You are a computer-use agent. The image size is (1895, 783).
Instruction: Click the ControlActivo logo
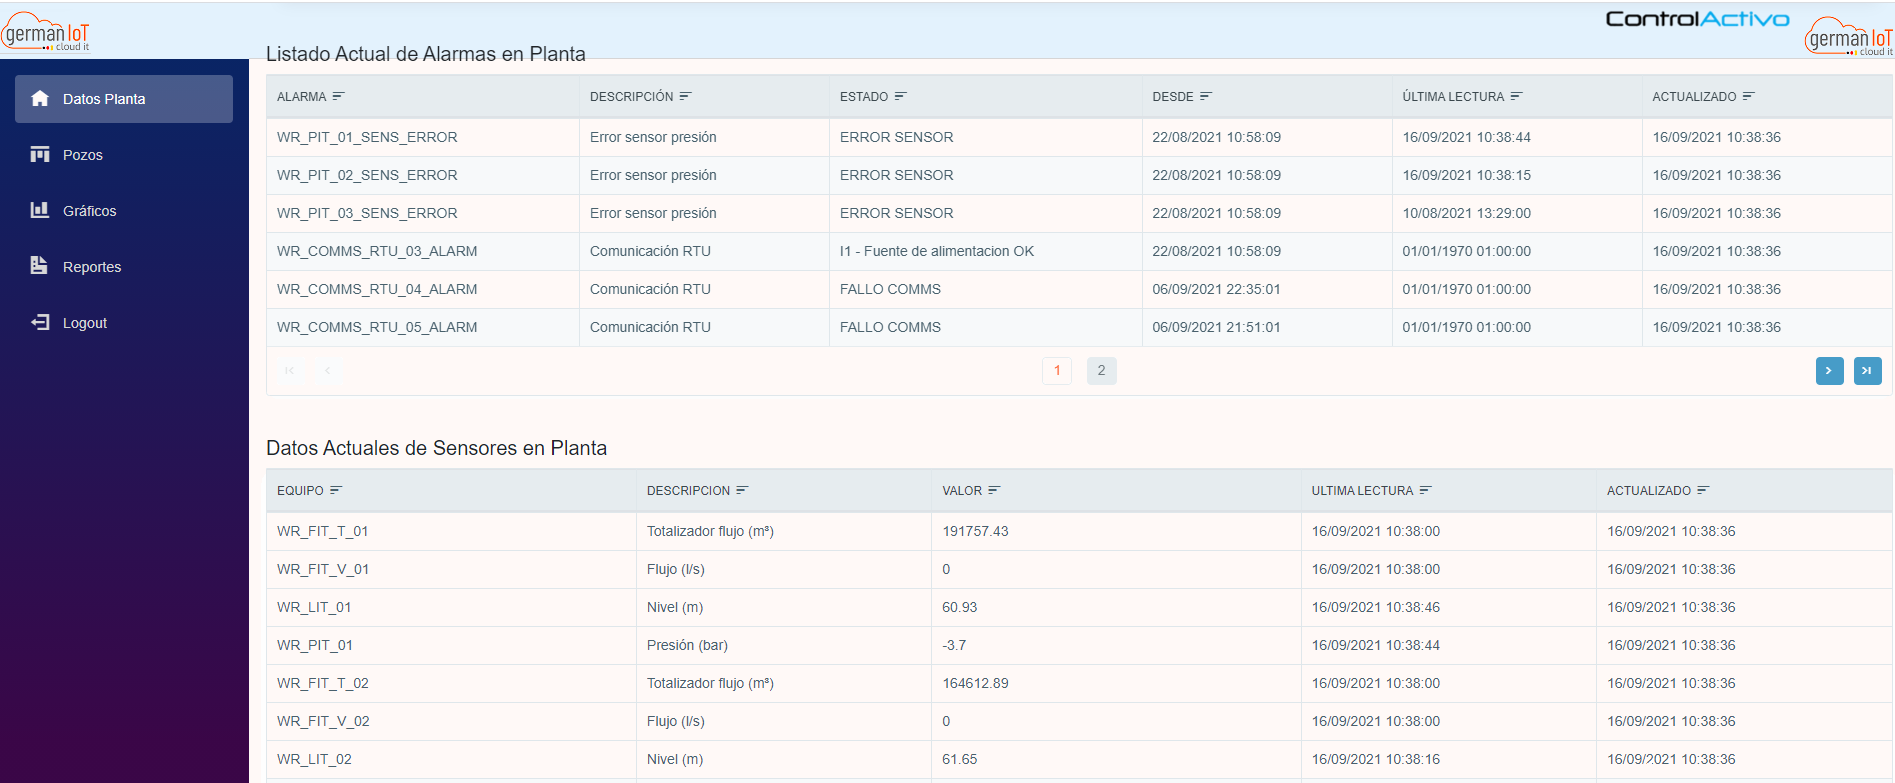pos(1697,19)
